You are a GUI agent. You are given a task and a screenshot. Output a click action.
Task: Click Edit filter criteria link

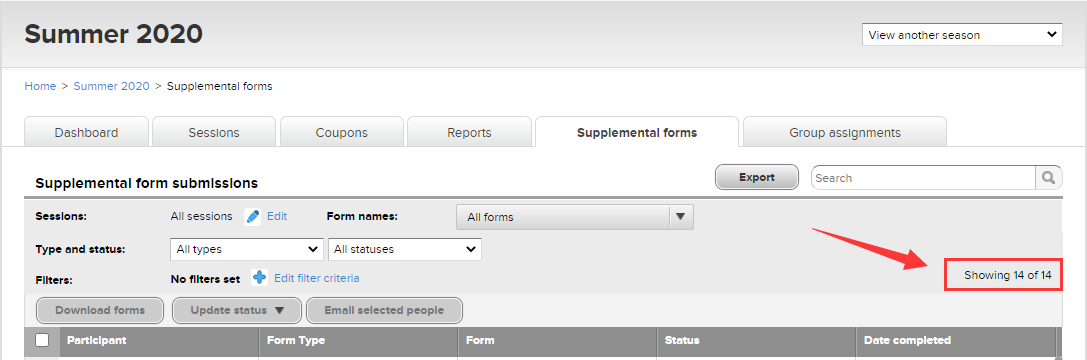pos(317,278)
